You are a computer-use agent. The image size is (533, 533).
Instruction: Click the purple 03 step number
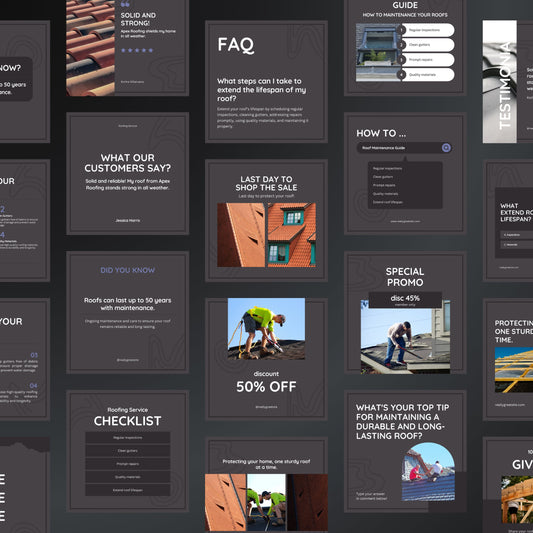(x=34, y=355)
